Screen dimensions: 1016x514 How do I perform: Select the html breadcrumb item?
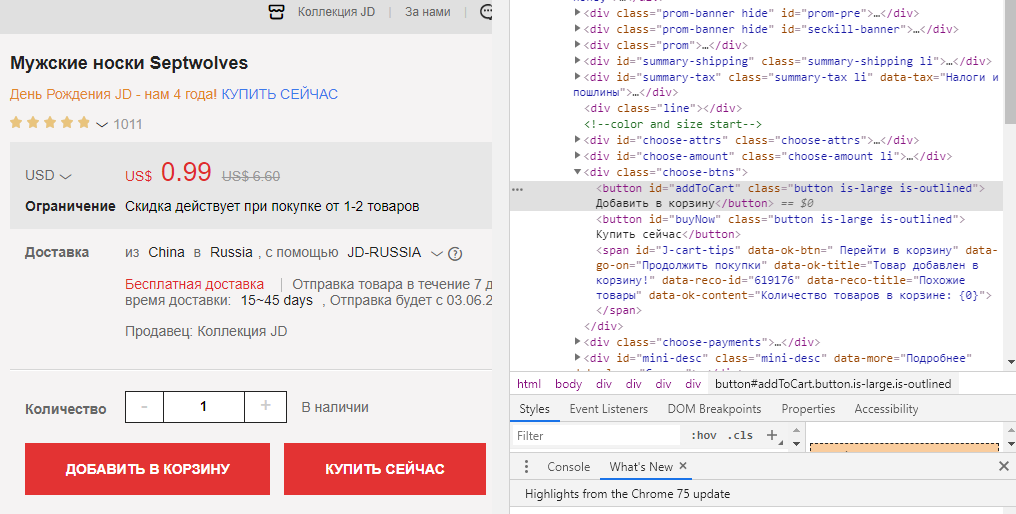coord(529,384)
